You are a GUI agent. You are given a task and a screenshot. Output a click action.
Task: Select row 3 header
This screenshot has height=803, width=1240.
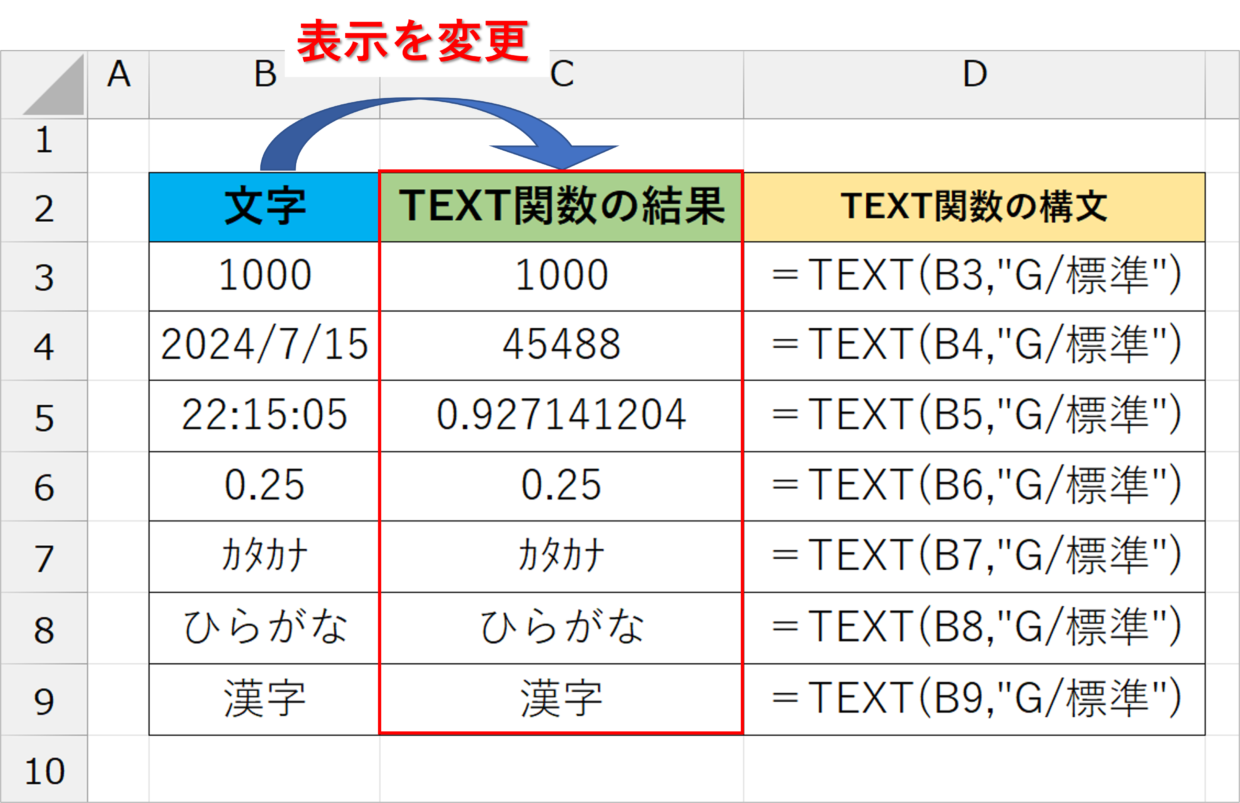pos(43,276)
